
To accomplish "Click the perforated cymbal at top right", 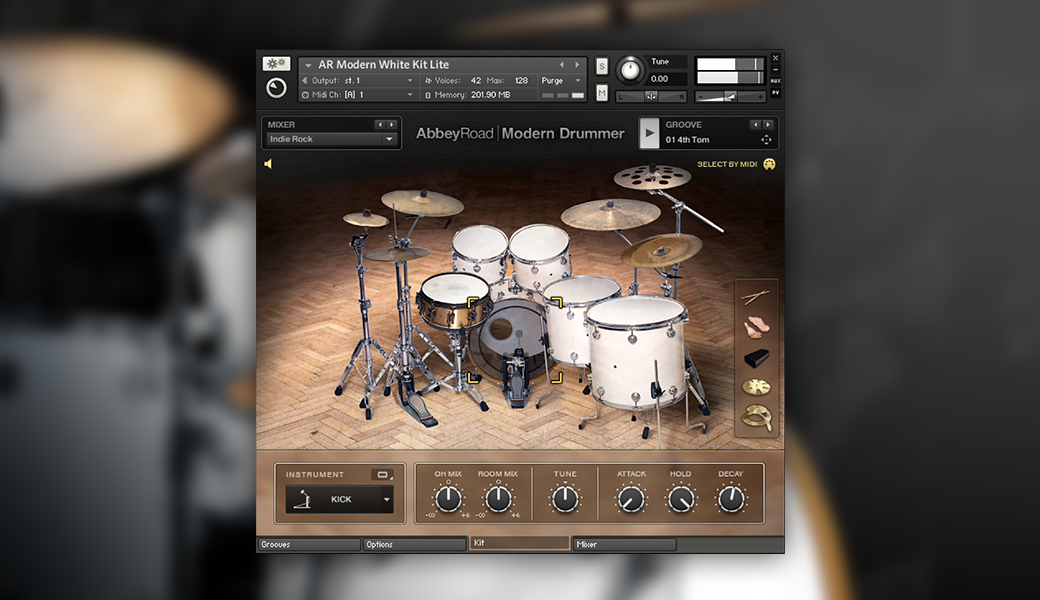I will pos(652,176).
